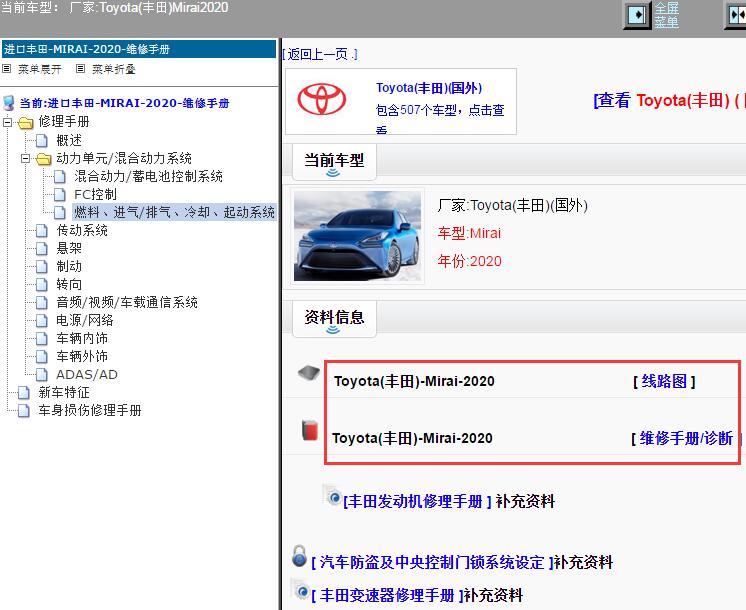
Task: Click the gray chip icon beside the 线路图 row
Action: click(309, 373)
